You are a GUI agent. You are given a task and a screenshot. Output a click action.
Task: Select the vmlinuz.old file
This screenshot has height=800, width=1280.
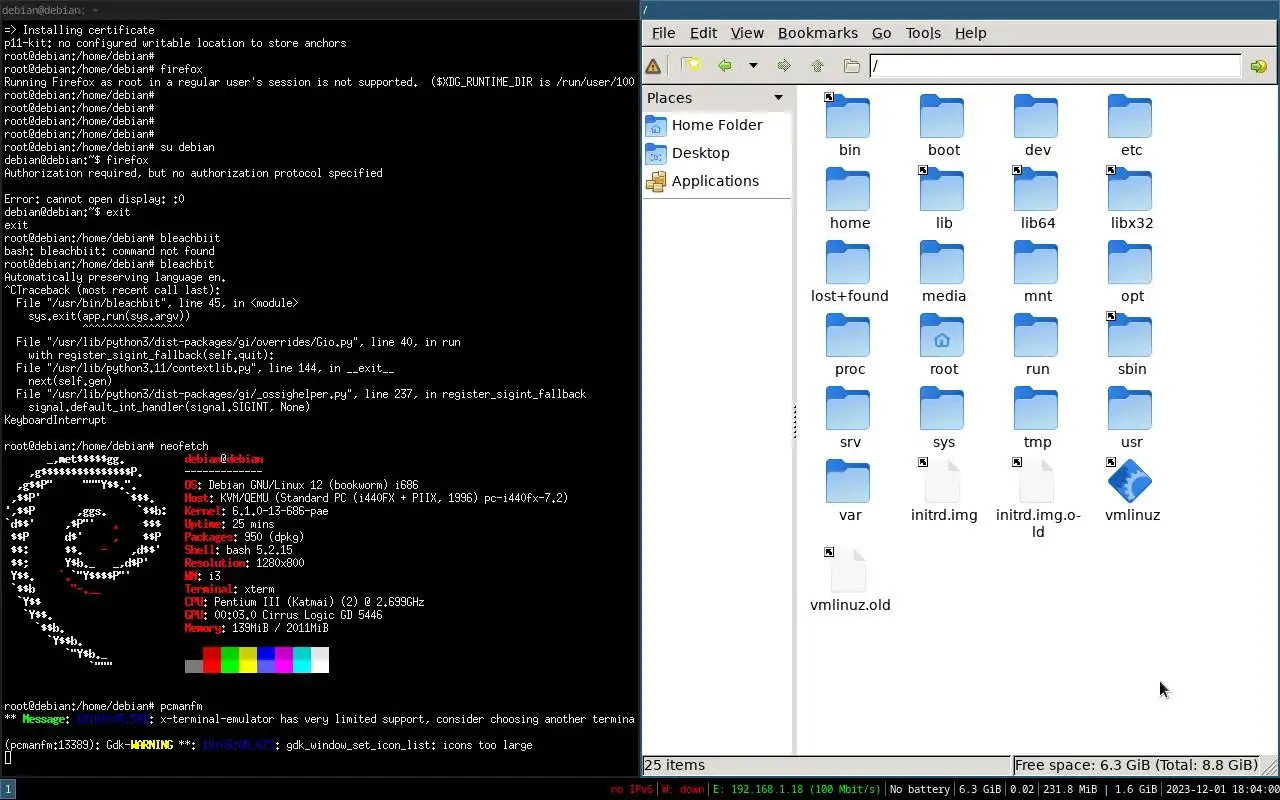point(848,572)
